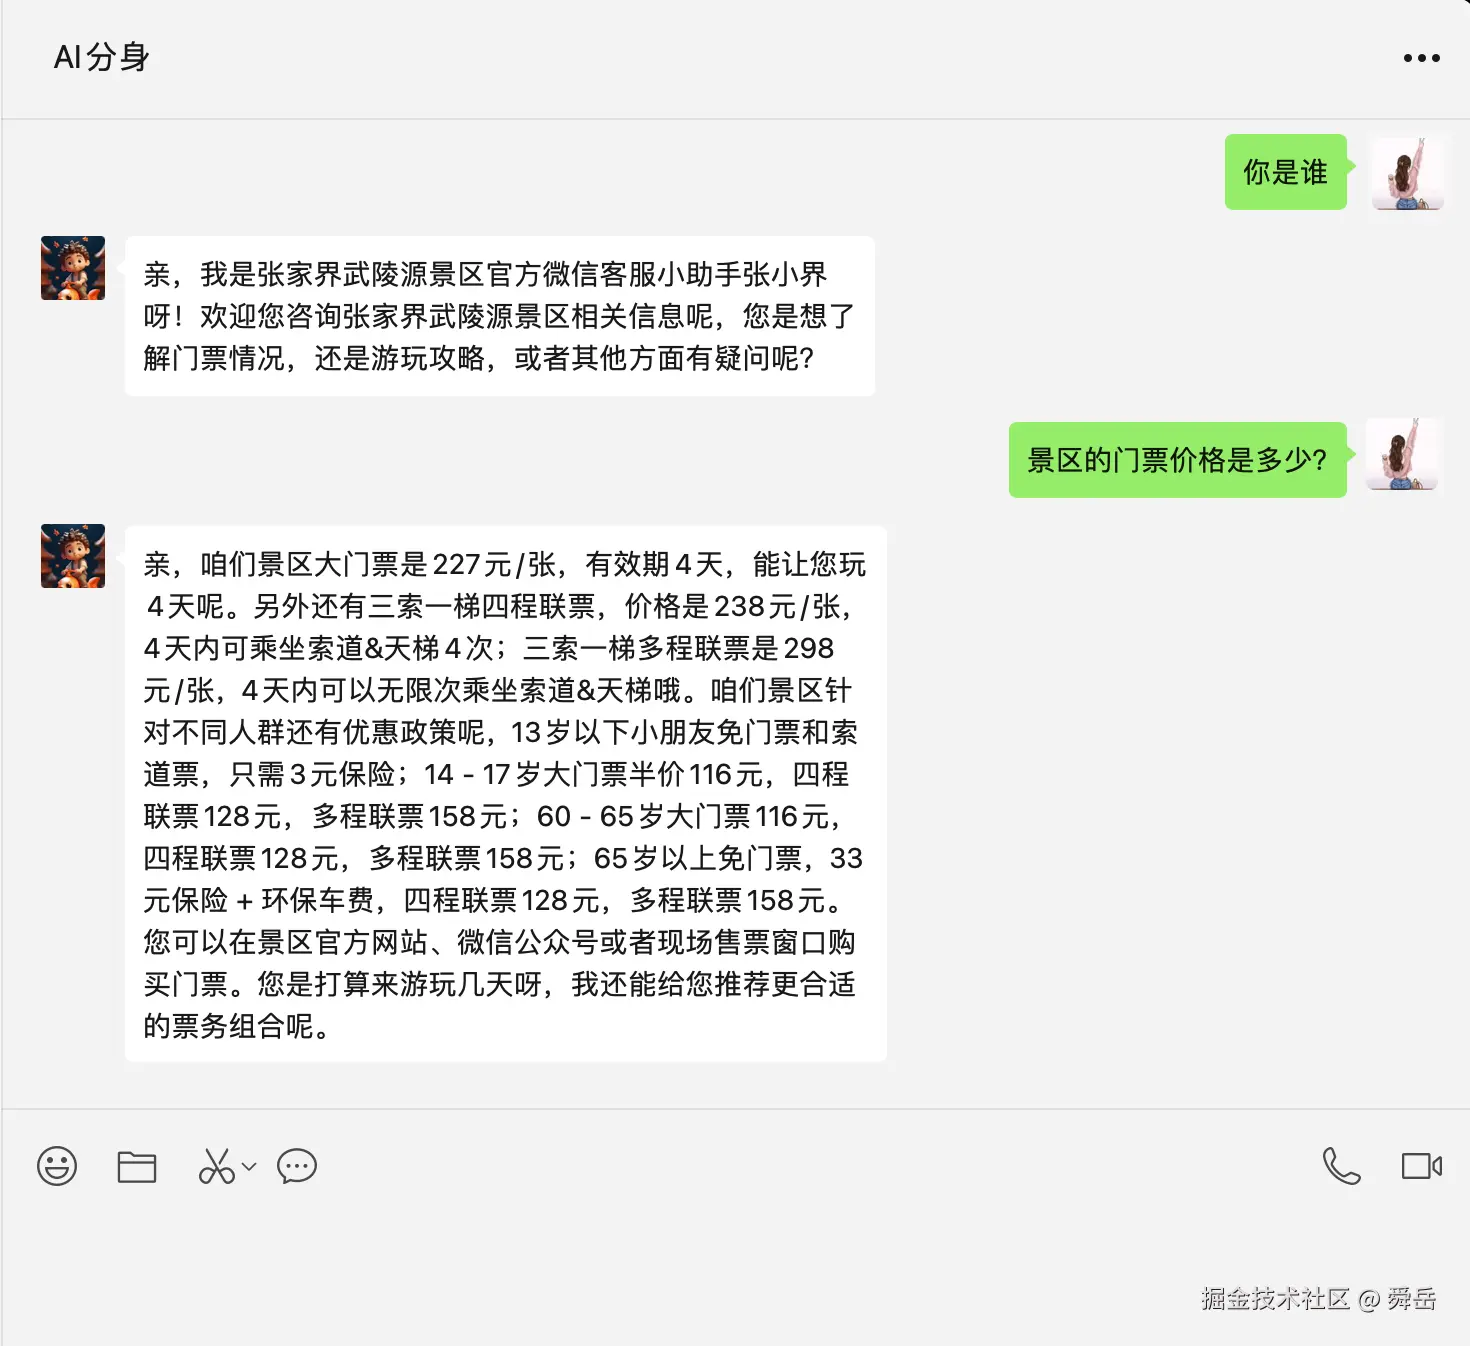Select the screenshot scissors tool
This screenshot has width=1470, height=1346.
216,1166
